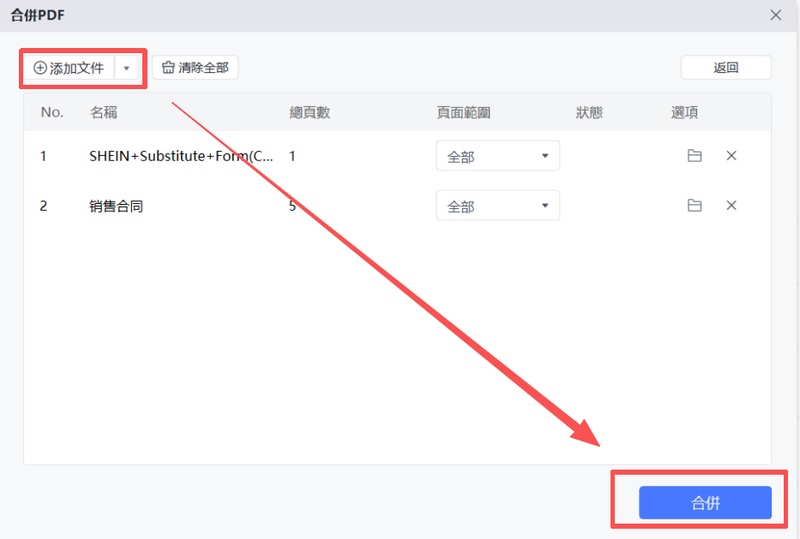This screenshot has height=539, width=800.
Task: Close the 合併PDF dialog window
Action: tap(776, 15)
